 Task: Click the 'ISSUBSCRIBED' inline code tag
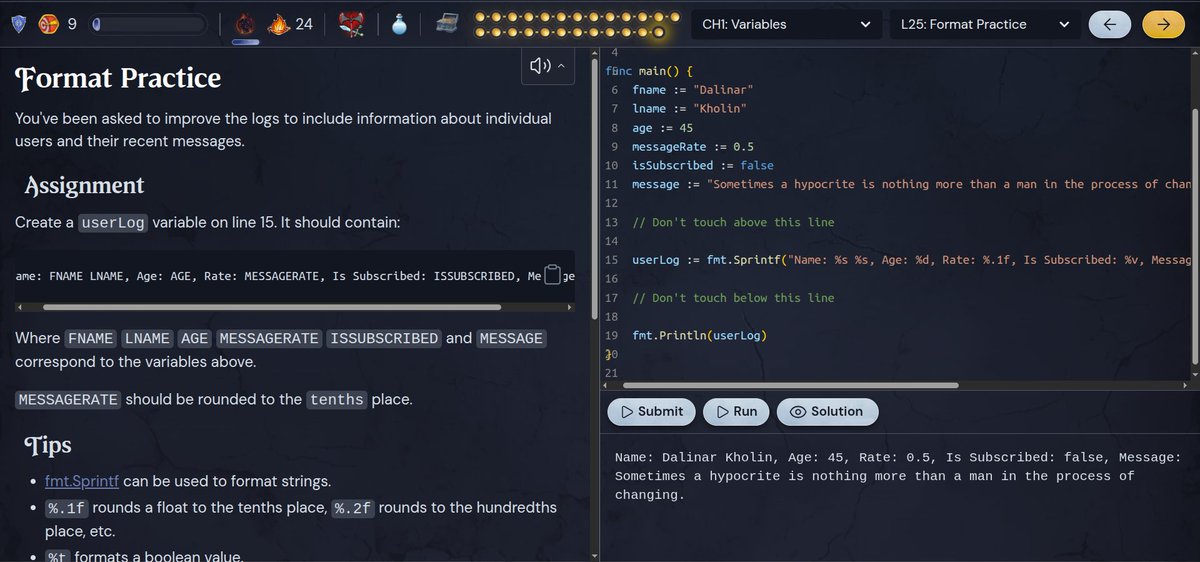tap(384, 339)
